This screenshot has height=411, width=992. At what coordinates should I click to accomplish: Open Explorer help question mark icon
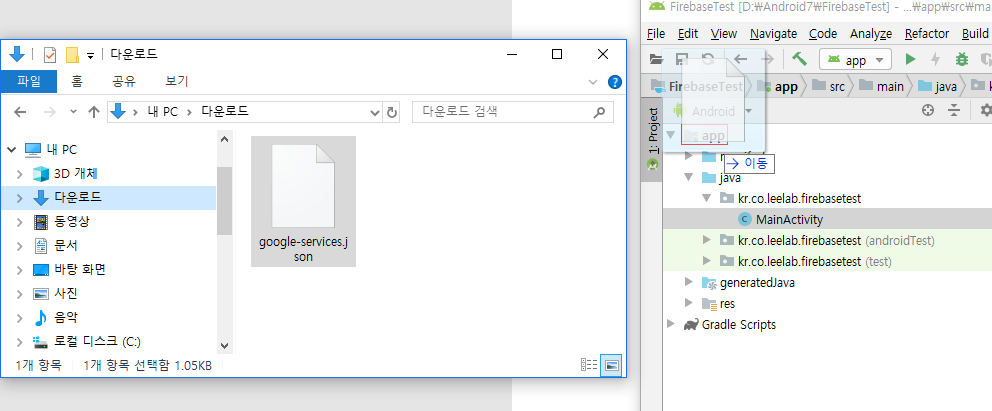tap(610, 81)
